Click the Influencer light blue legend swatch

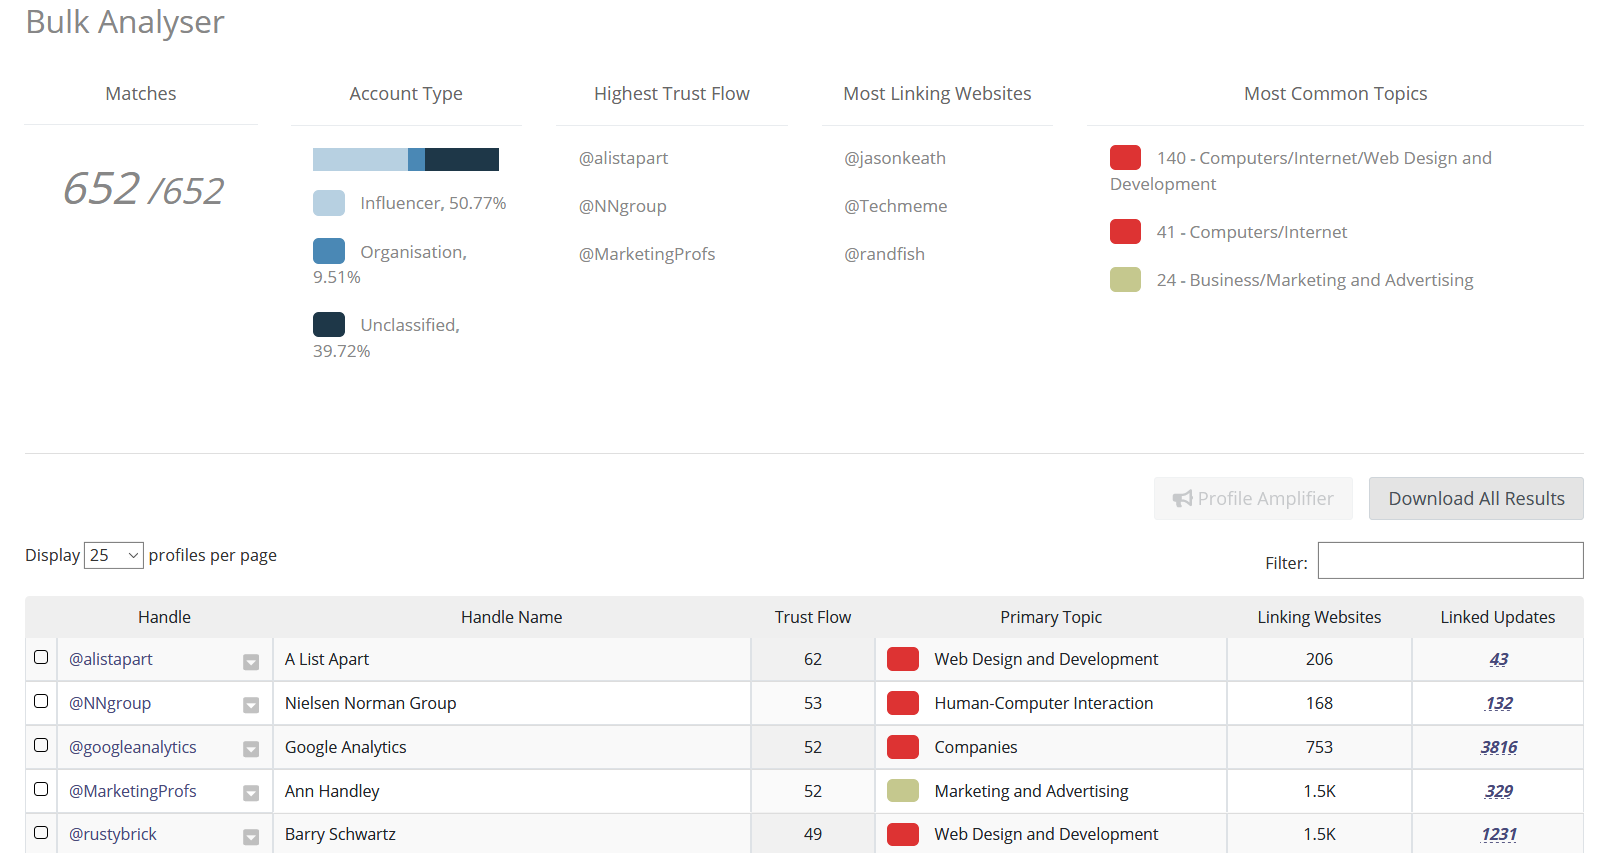pyautogui.click(x=329, y=203)
